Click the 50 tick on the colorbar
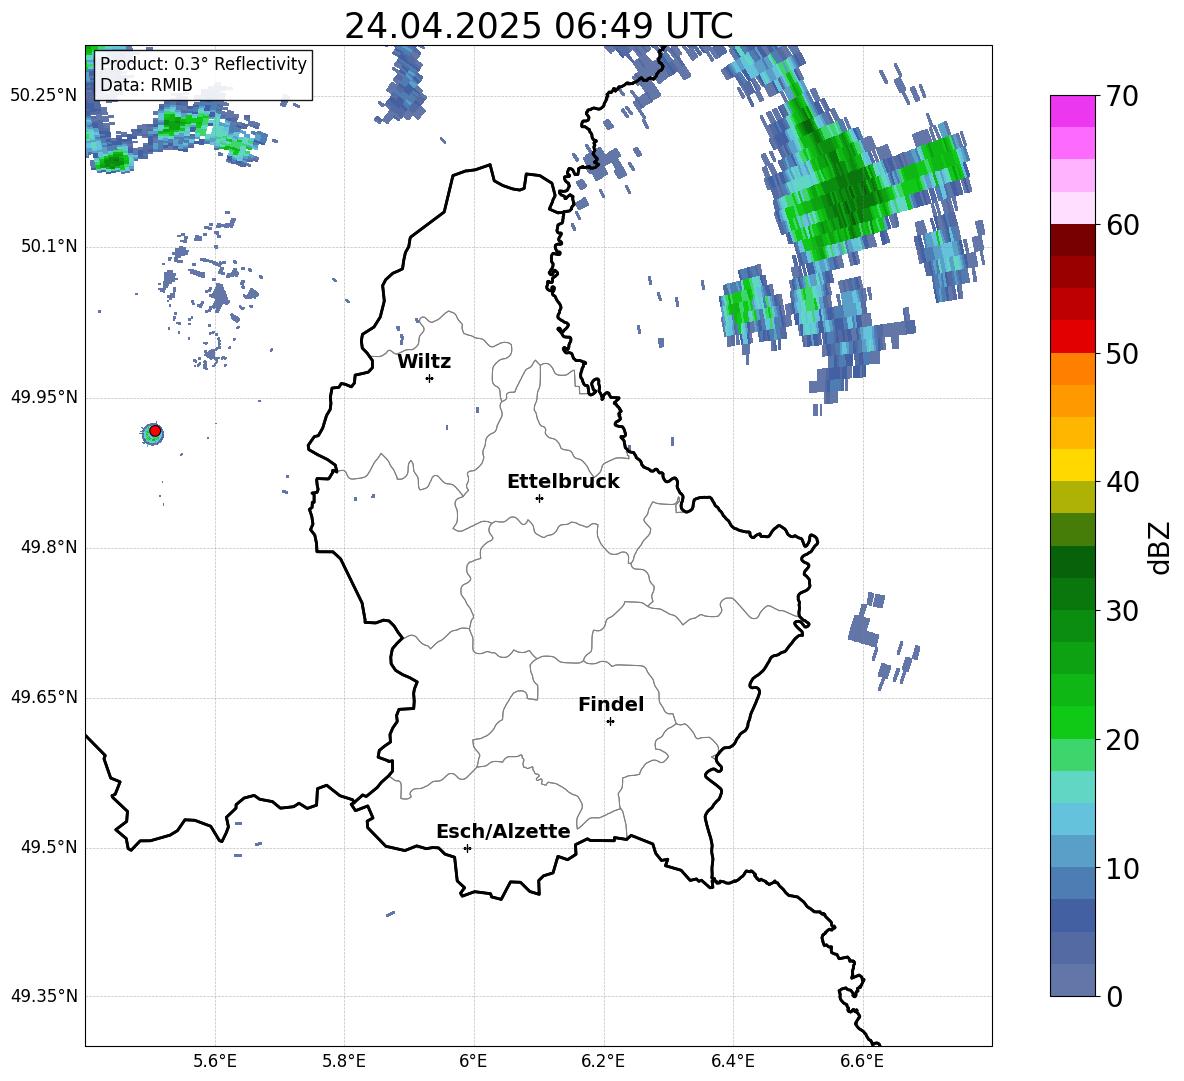This screenshot has width=1184, height=1081. (x=1121, y=354)
